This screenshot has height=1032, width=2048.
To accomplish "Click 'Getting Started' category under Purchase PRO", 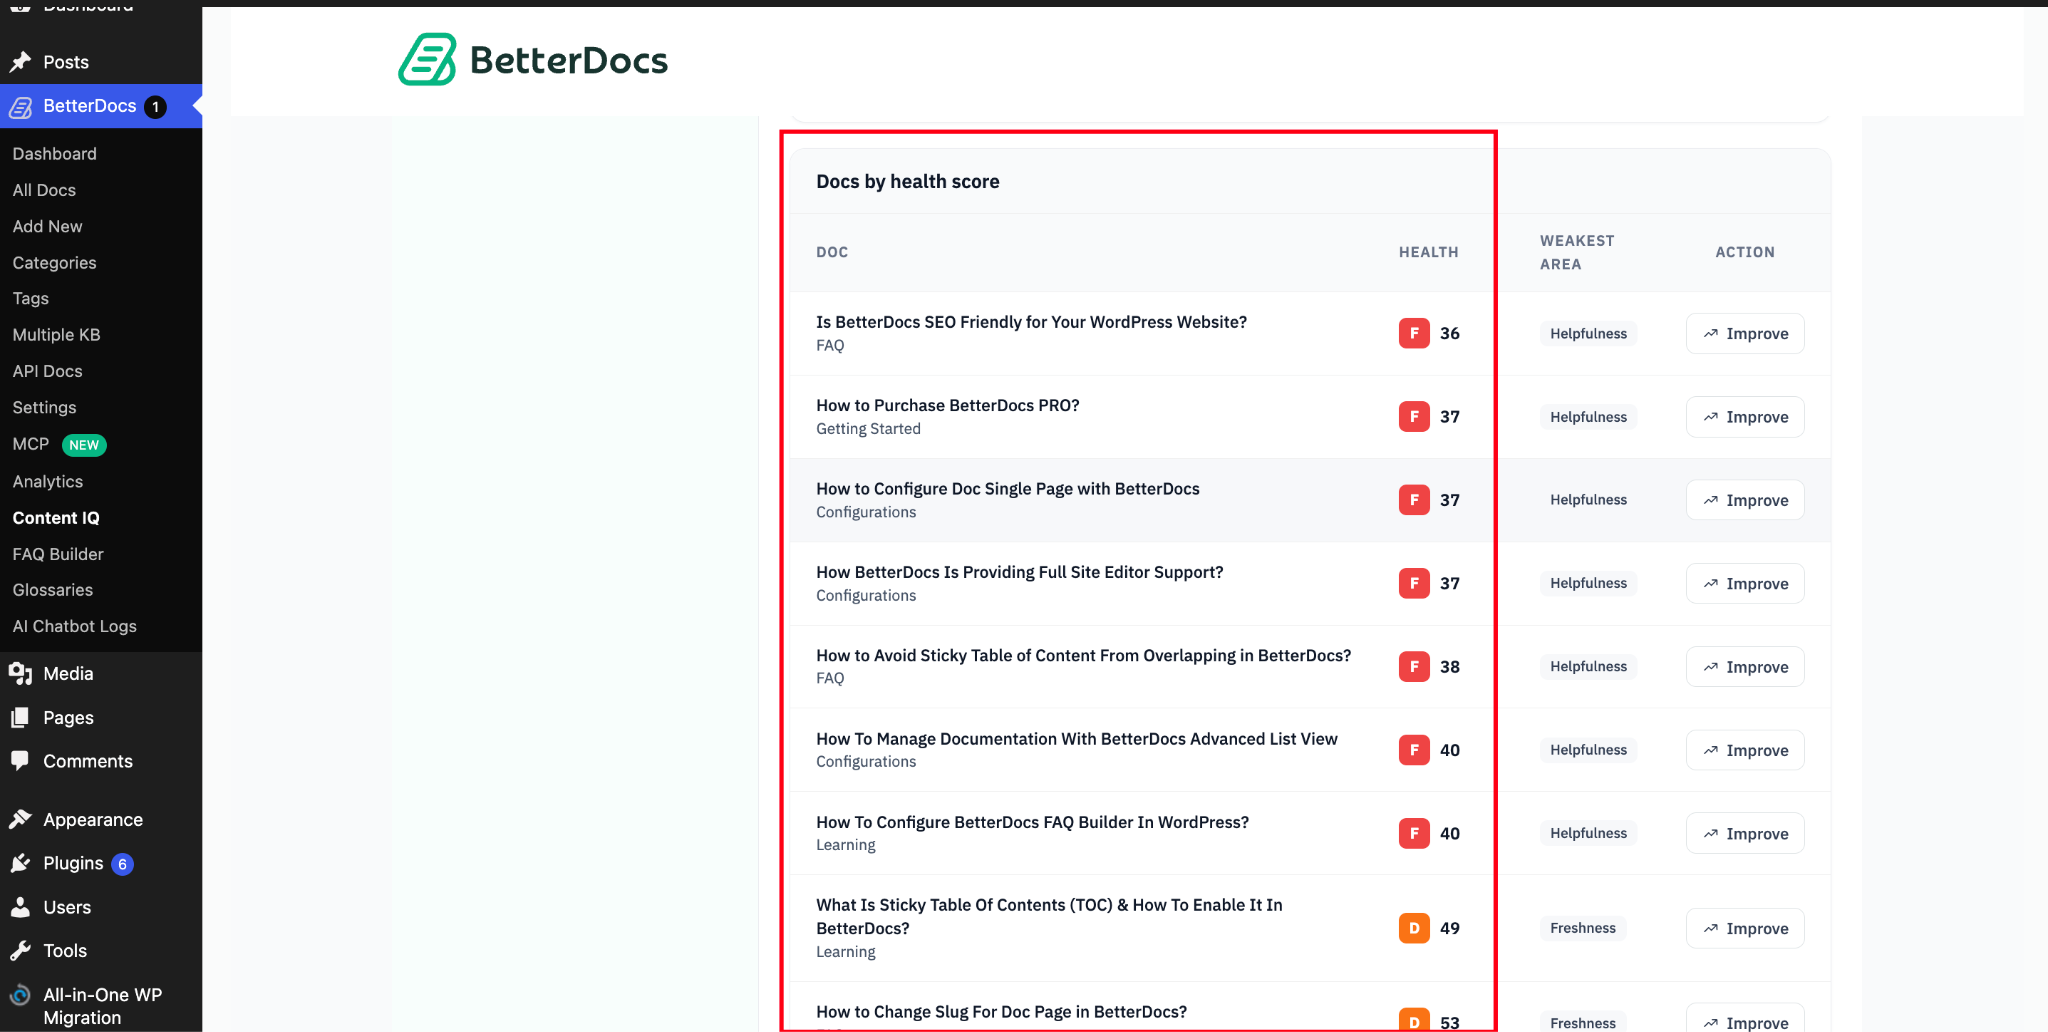I will (x=868, y=429).
